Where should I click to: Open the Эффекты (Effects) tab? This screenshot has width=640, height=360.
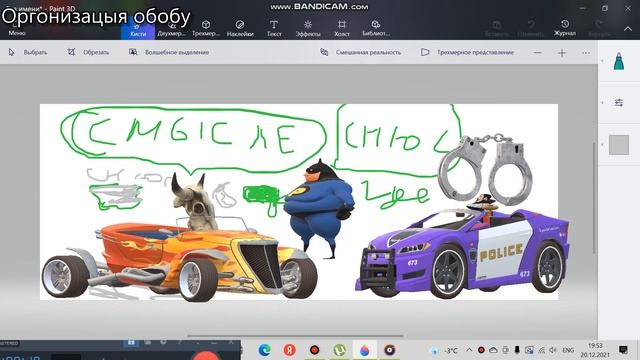tap(308, 30)
